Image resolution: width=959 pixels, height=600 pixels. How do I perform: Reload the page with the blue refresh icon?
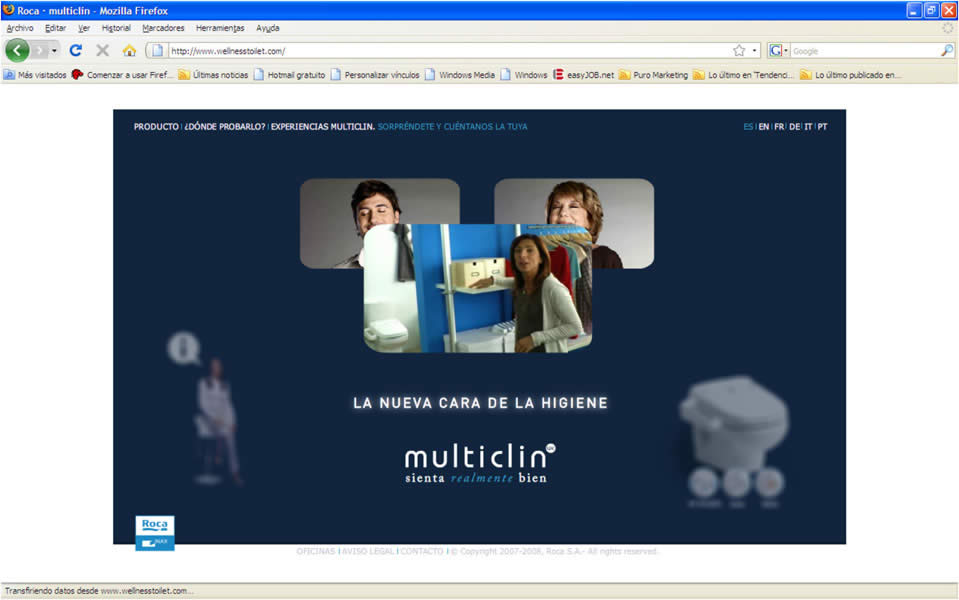pos(76,51)
